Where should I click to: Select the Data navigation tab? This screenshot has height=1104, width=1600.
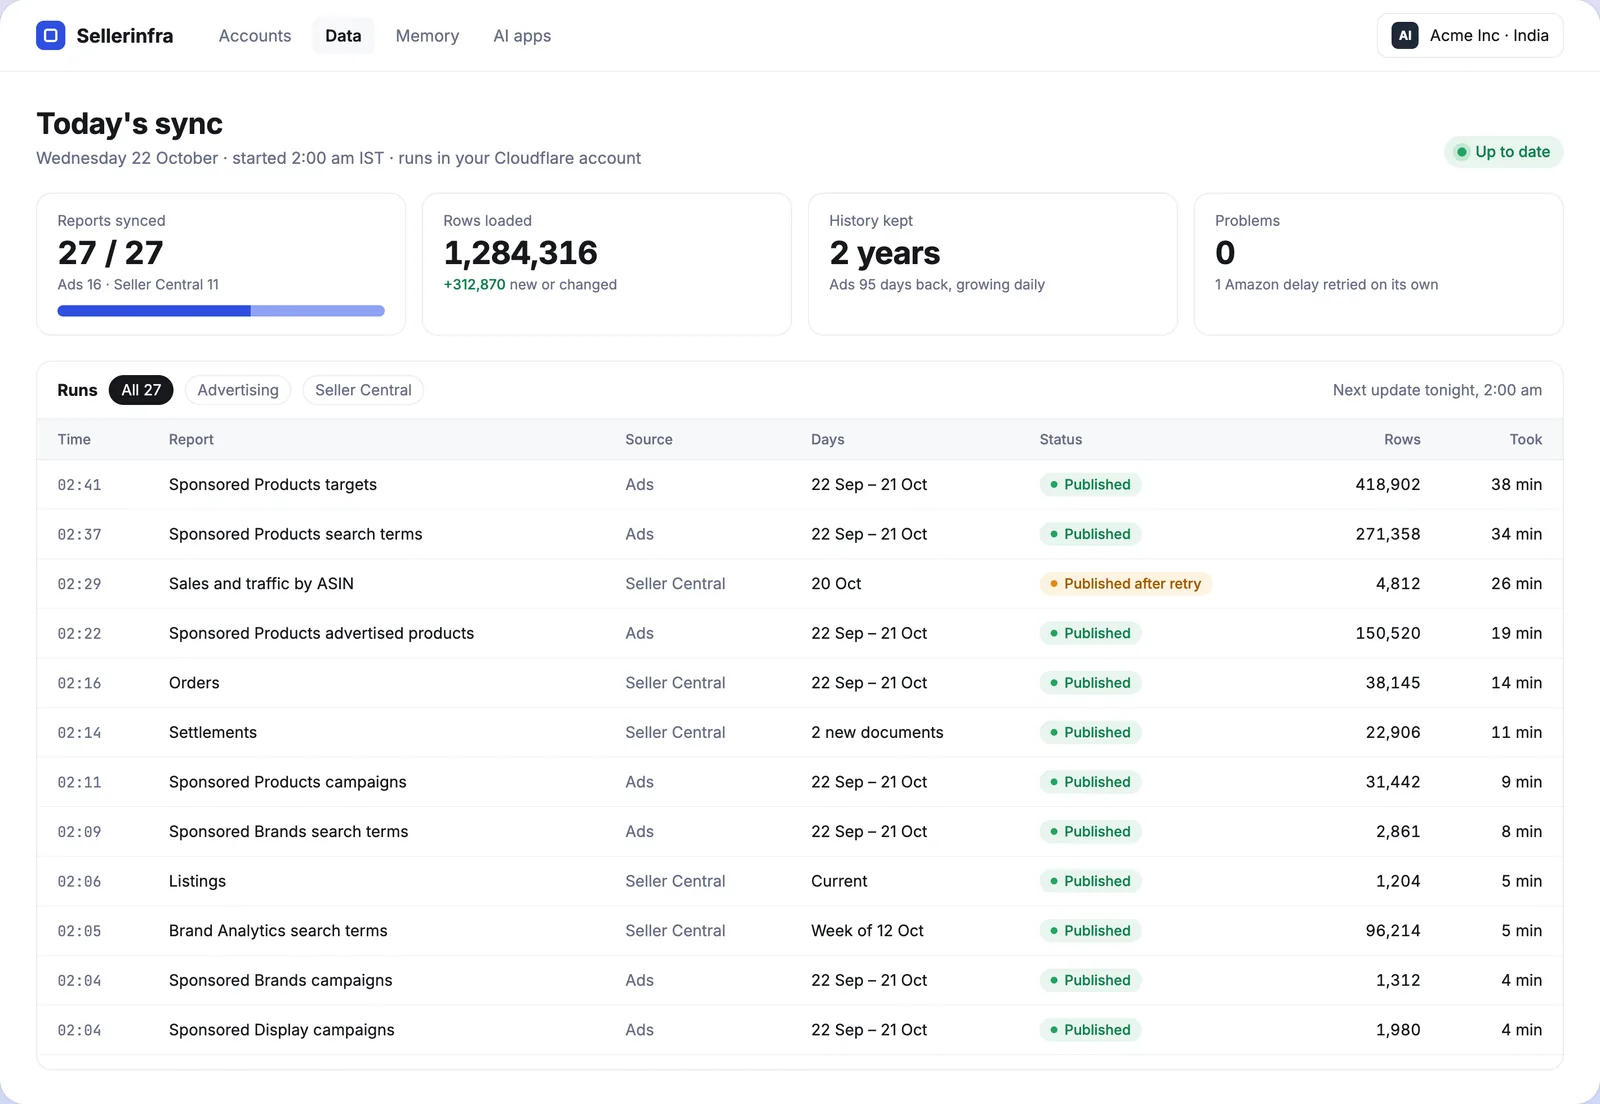point(343,36)
